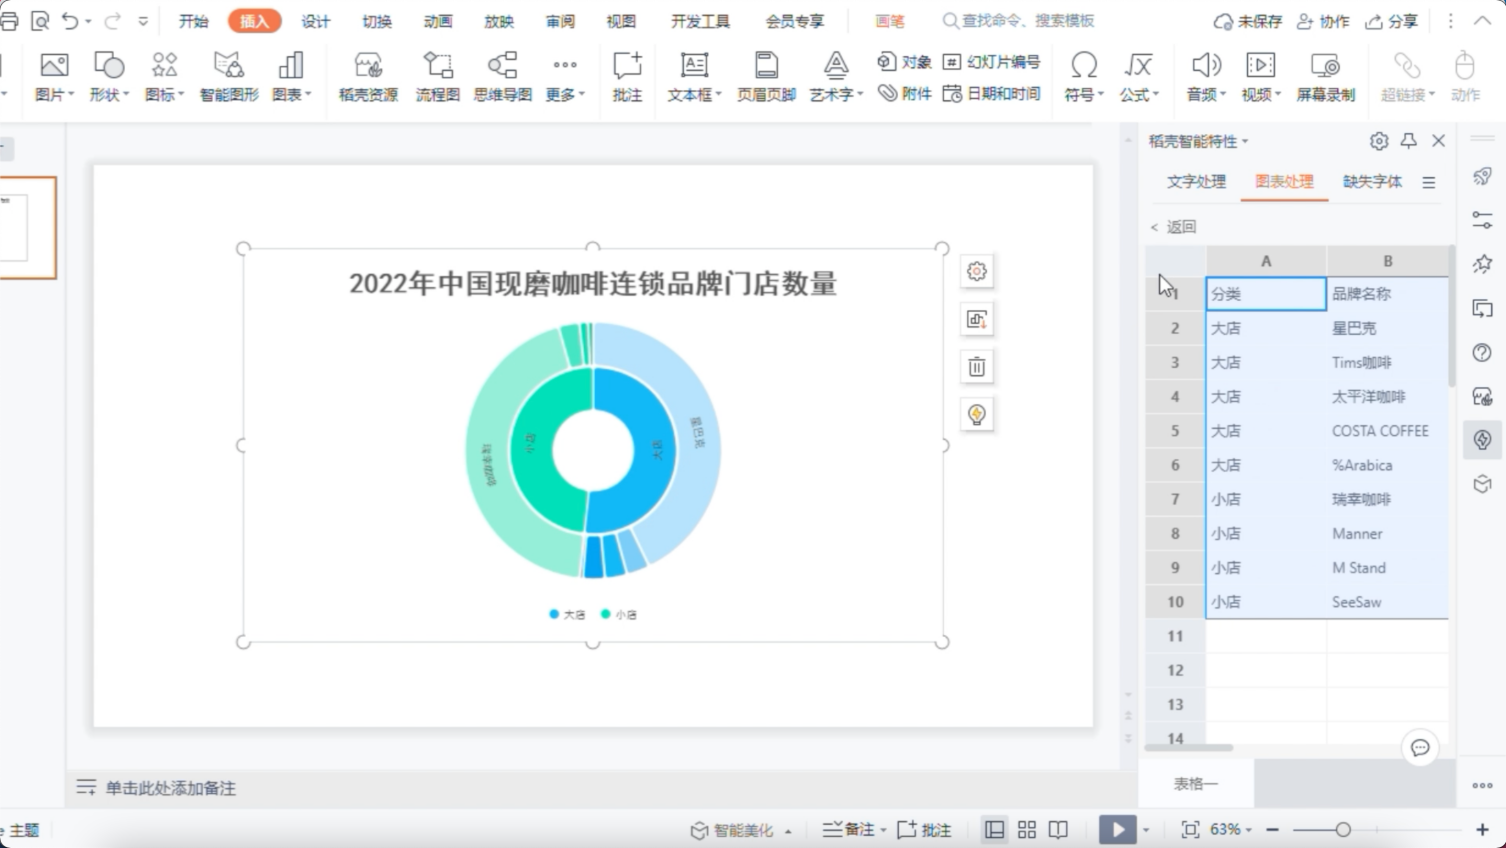Screen dimensions: 1506x848
Task: Insert 幻灯片编号 slide number
Action: [x=991, y=62]
